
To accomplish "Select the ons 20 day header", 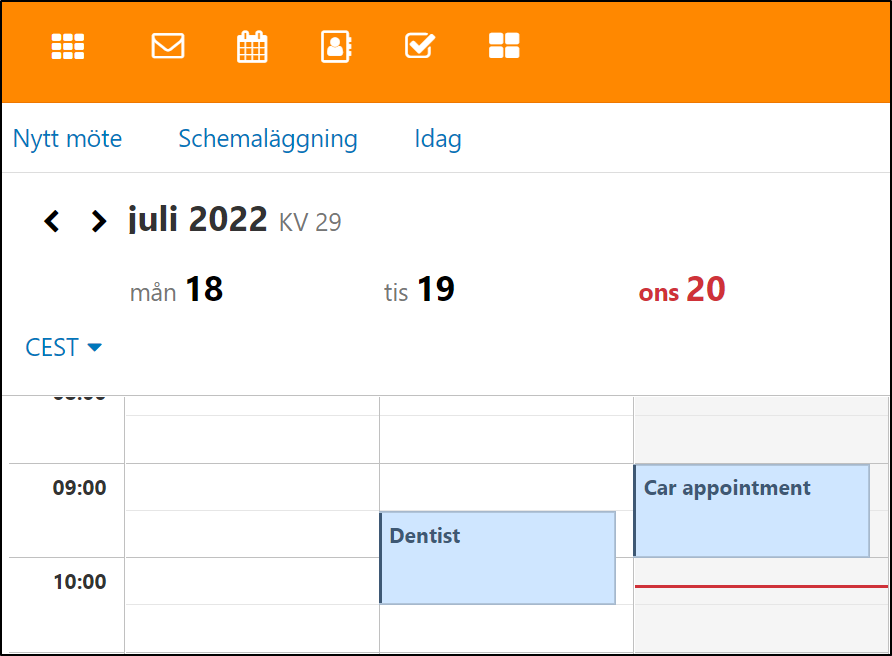I will click(x=682, y=290).
